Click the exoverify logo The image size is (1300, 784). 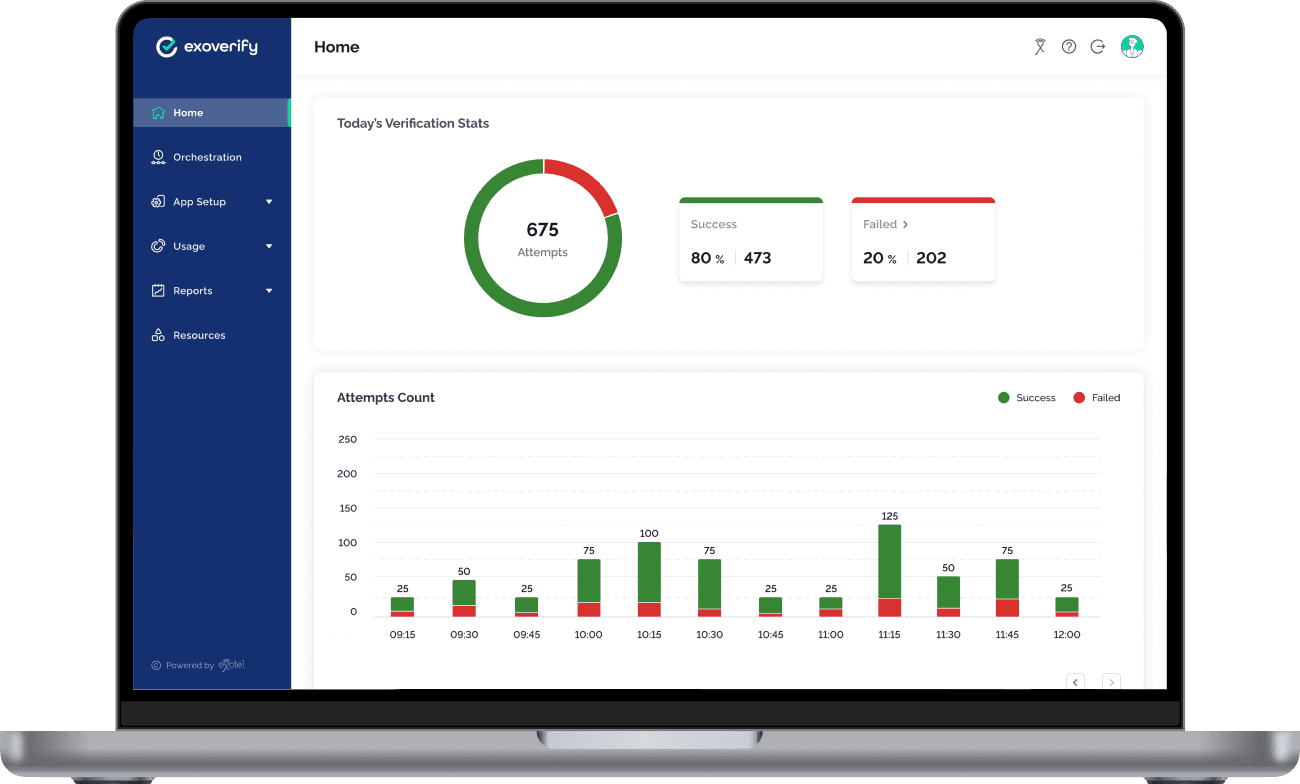click(x=207, y=47)
